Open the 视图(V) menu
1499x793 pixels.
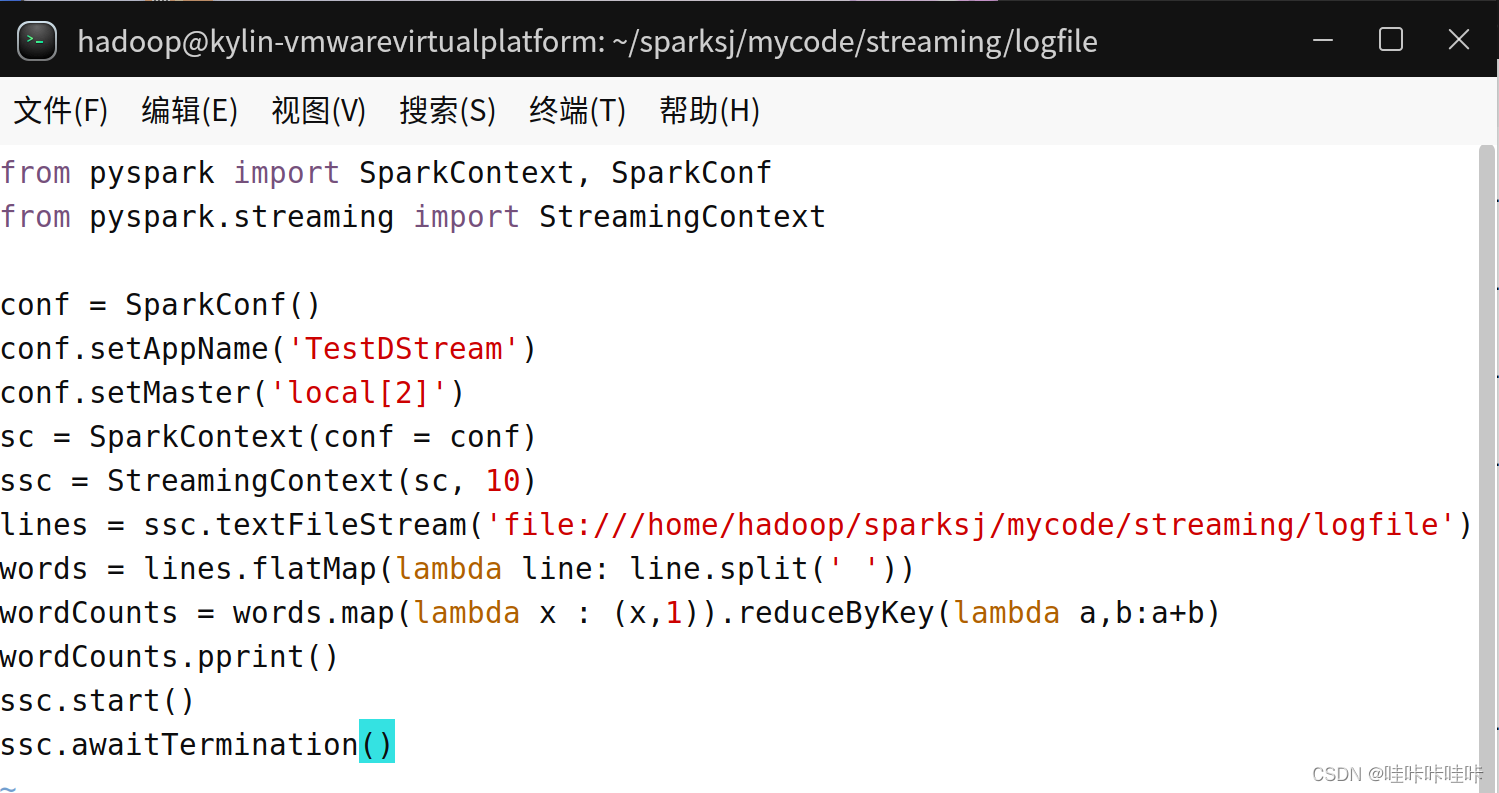(318, 111)
